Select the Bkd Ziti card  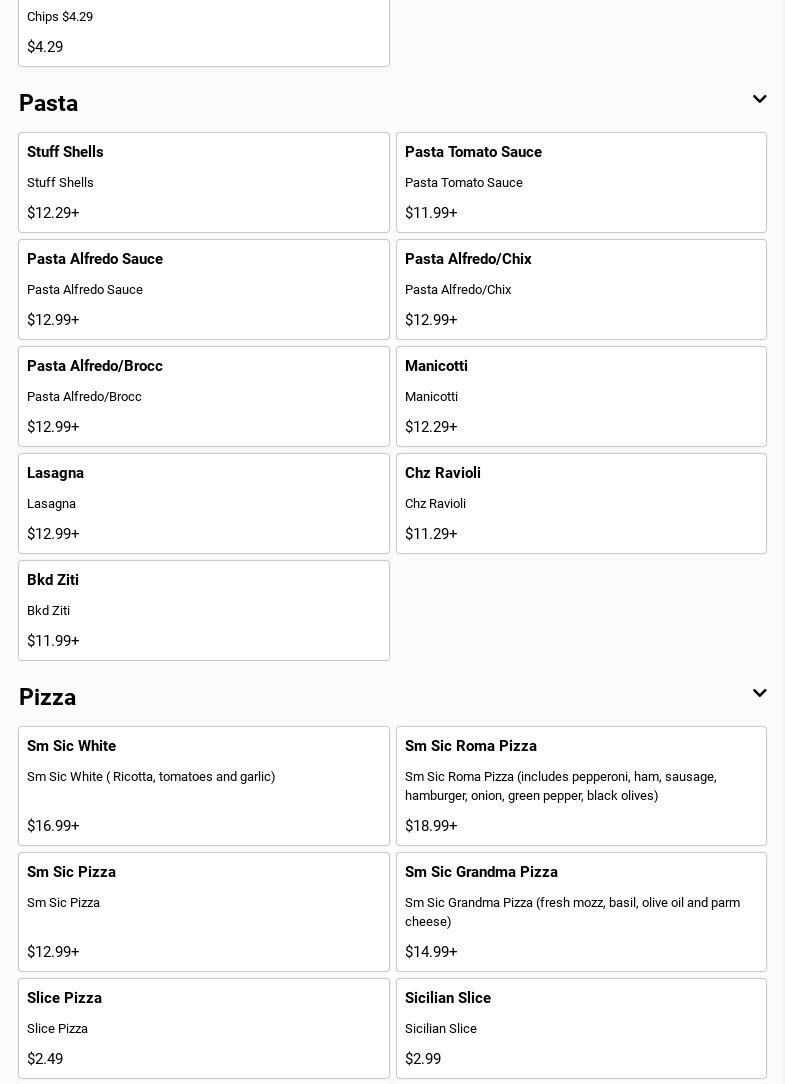[203, 610]
